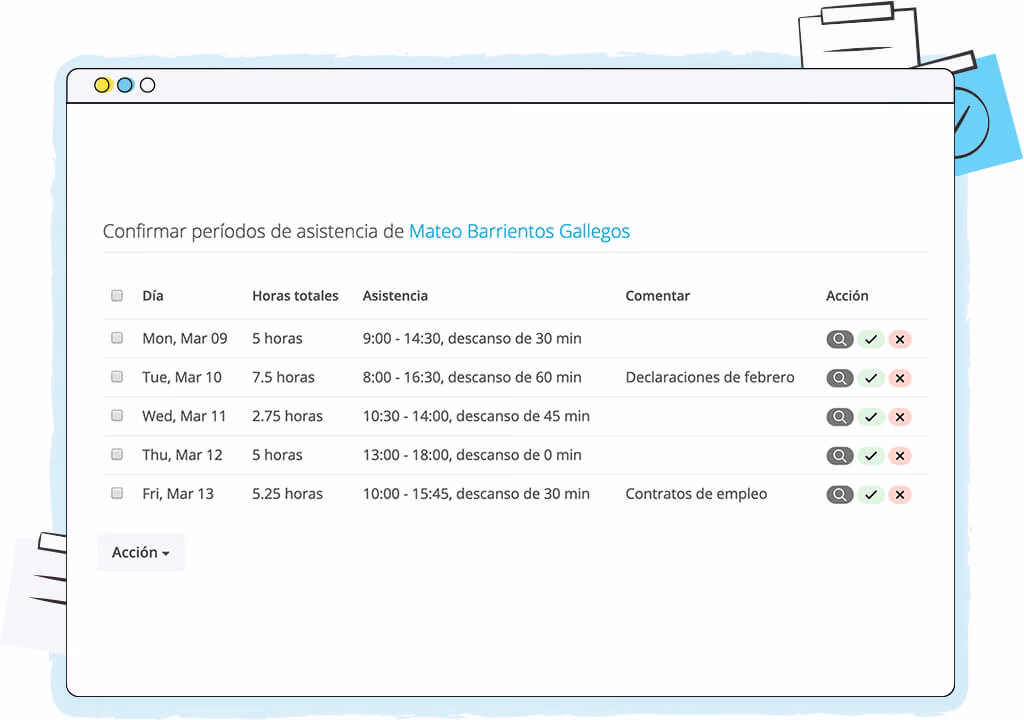Tick the Fri, Mar 13 row checkbox
1024x720 pixels.
click(117, 493)
